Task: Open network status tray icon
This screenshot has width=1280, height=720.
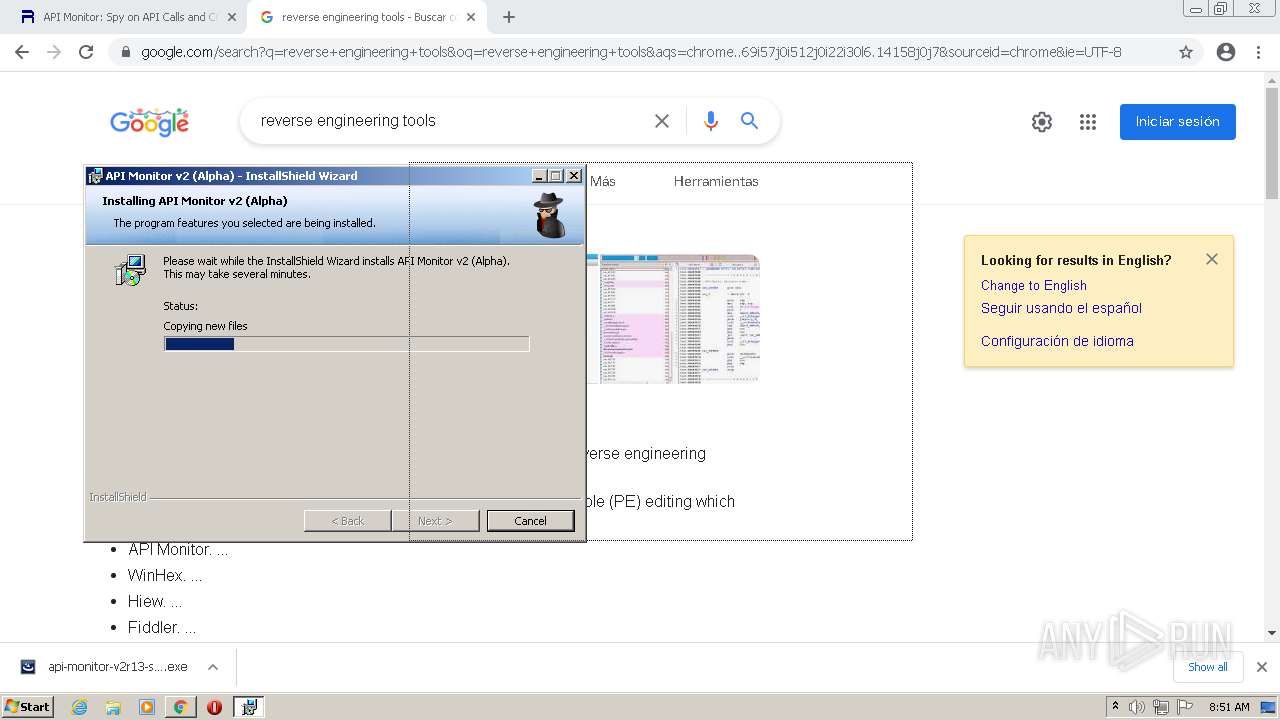Action: coord(1161,707)
